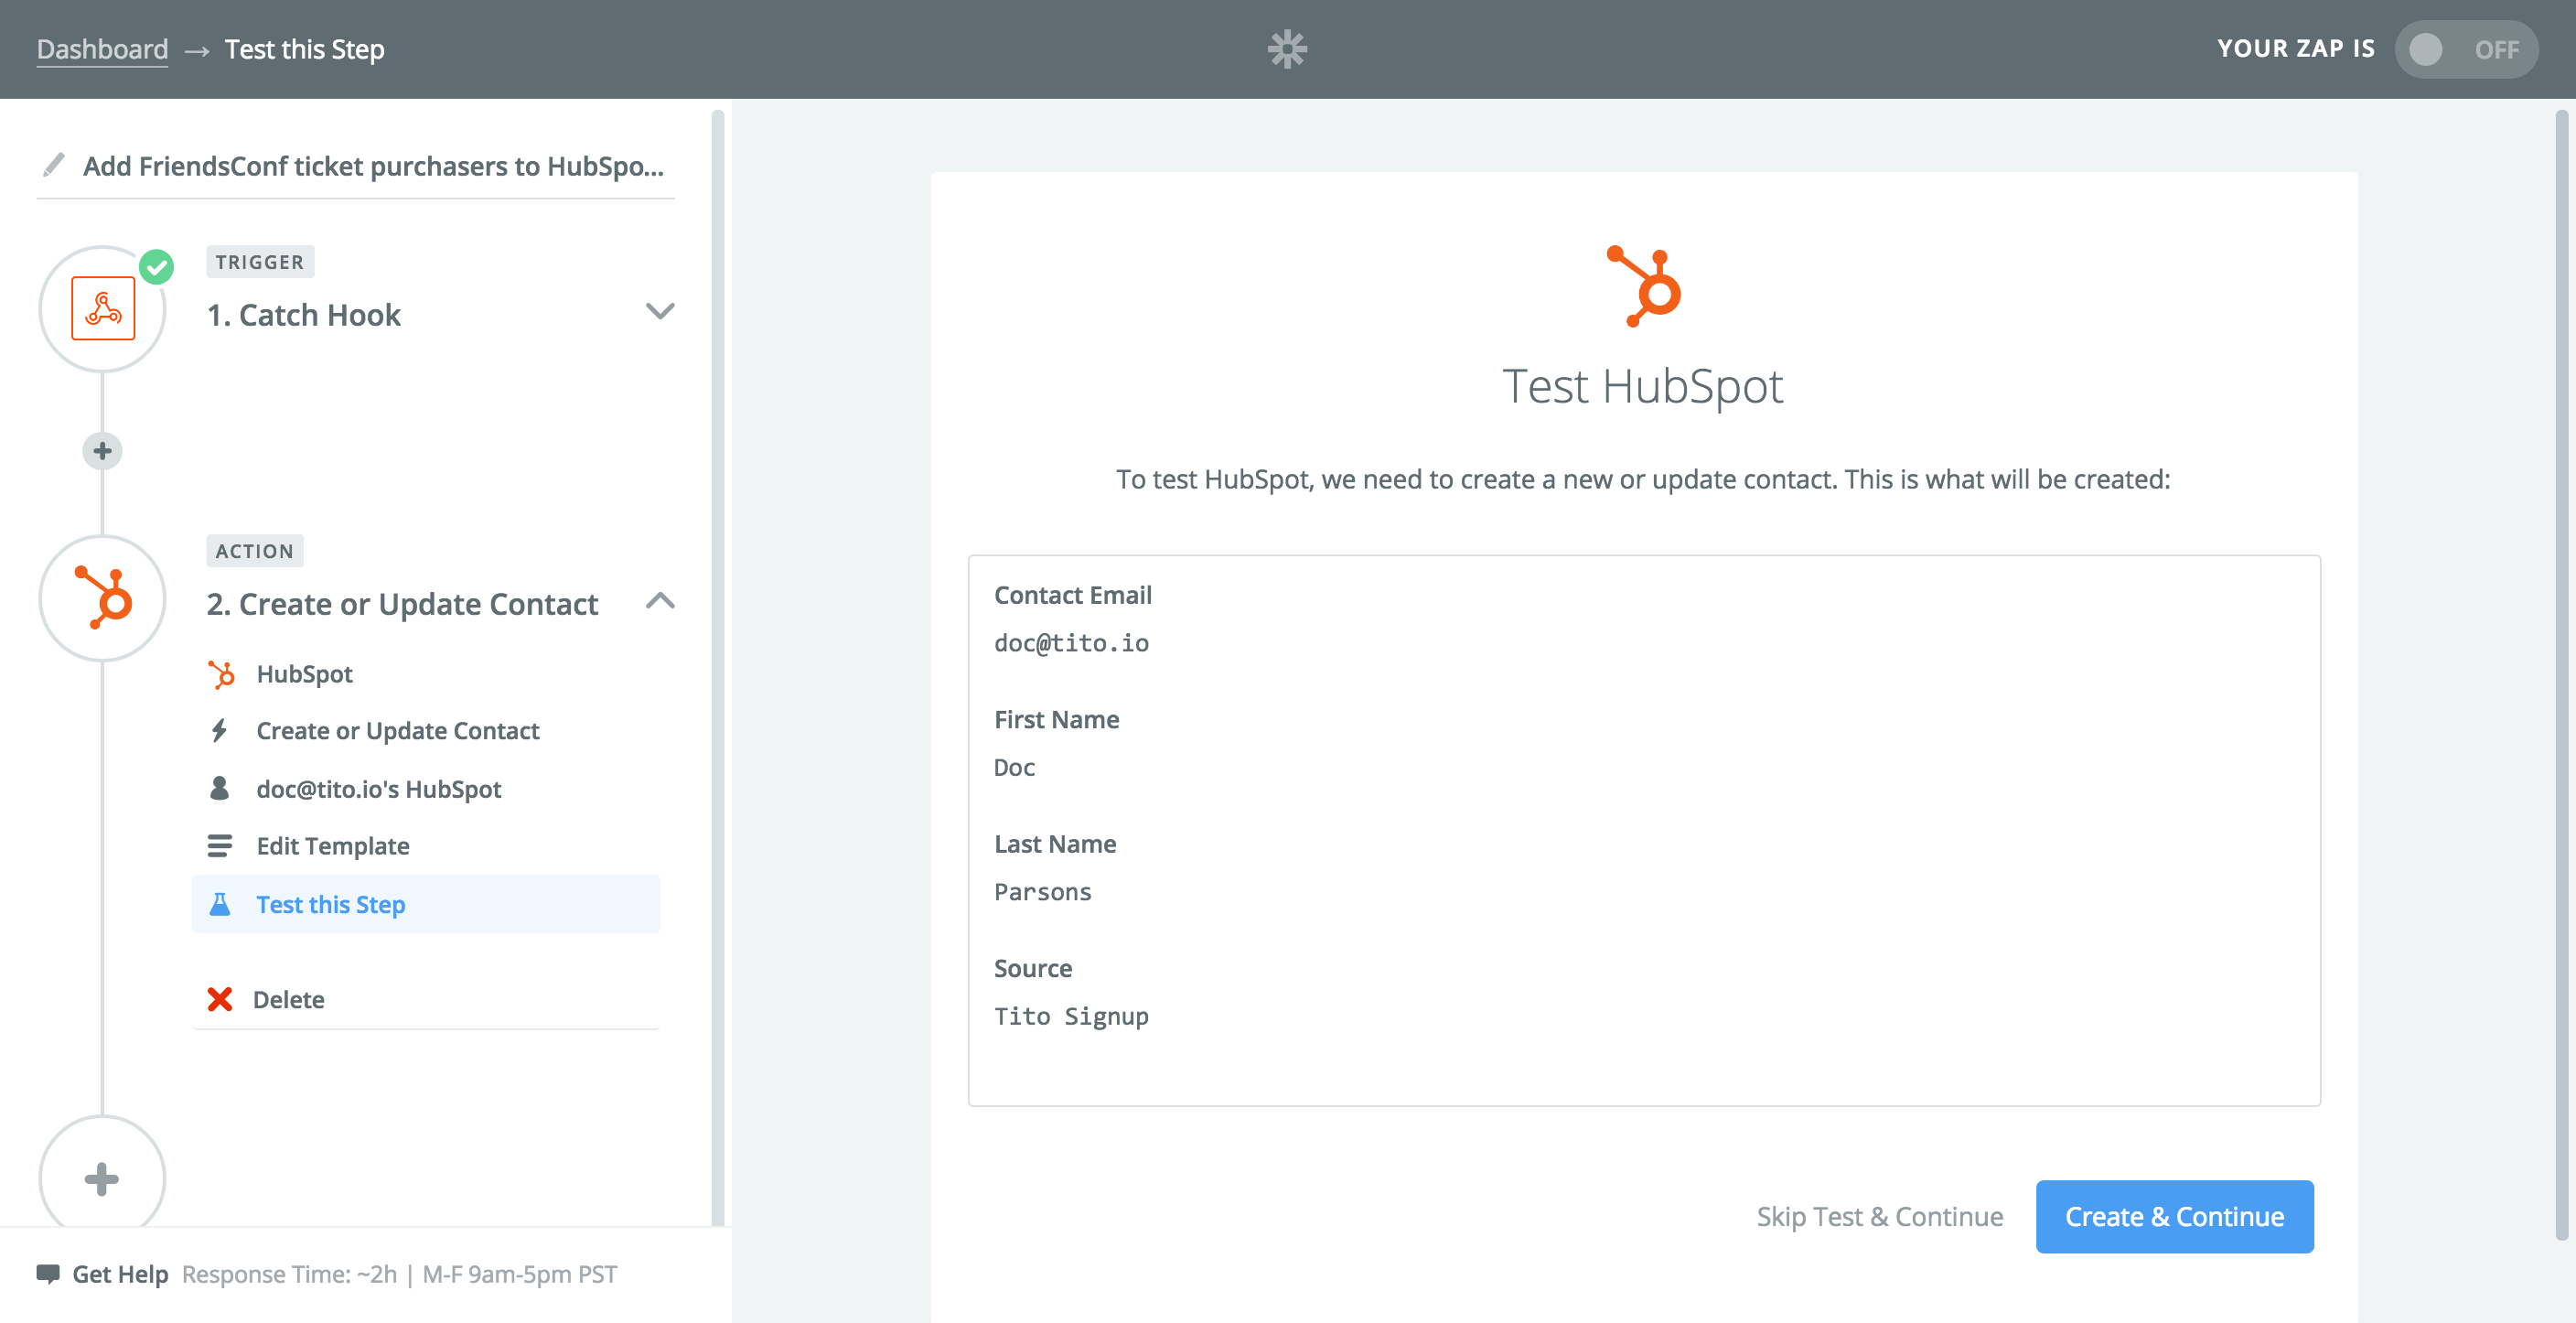Click Skip Test & Continue link

pos(1879,1216)
